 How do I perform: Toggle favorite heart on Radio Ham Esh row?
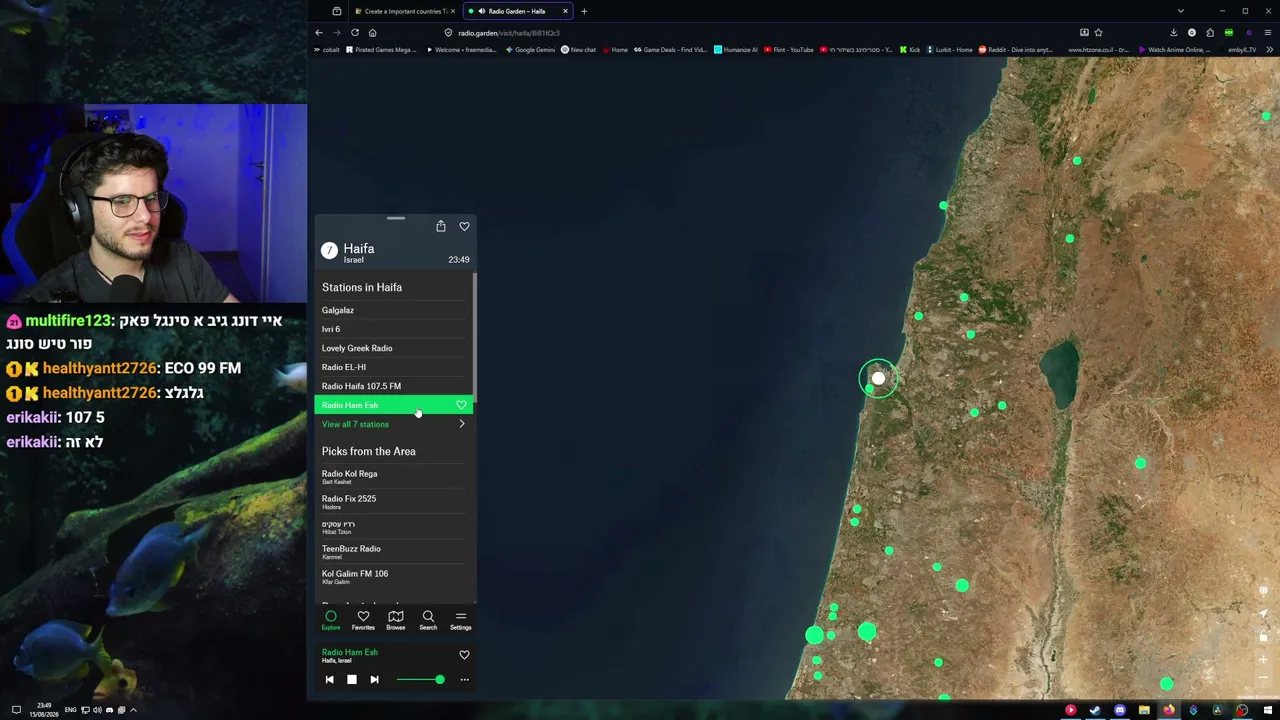tap(461, 405)
